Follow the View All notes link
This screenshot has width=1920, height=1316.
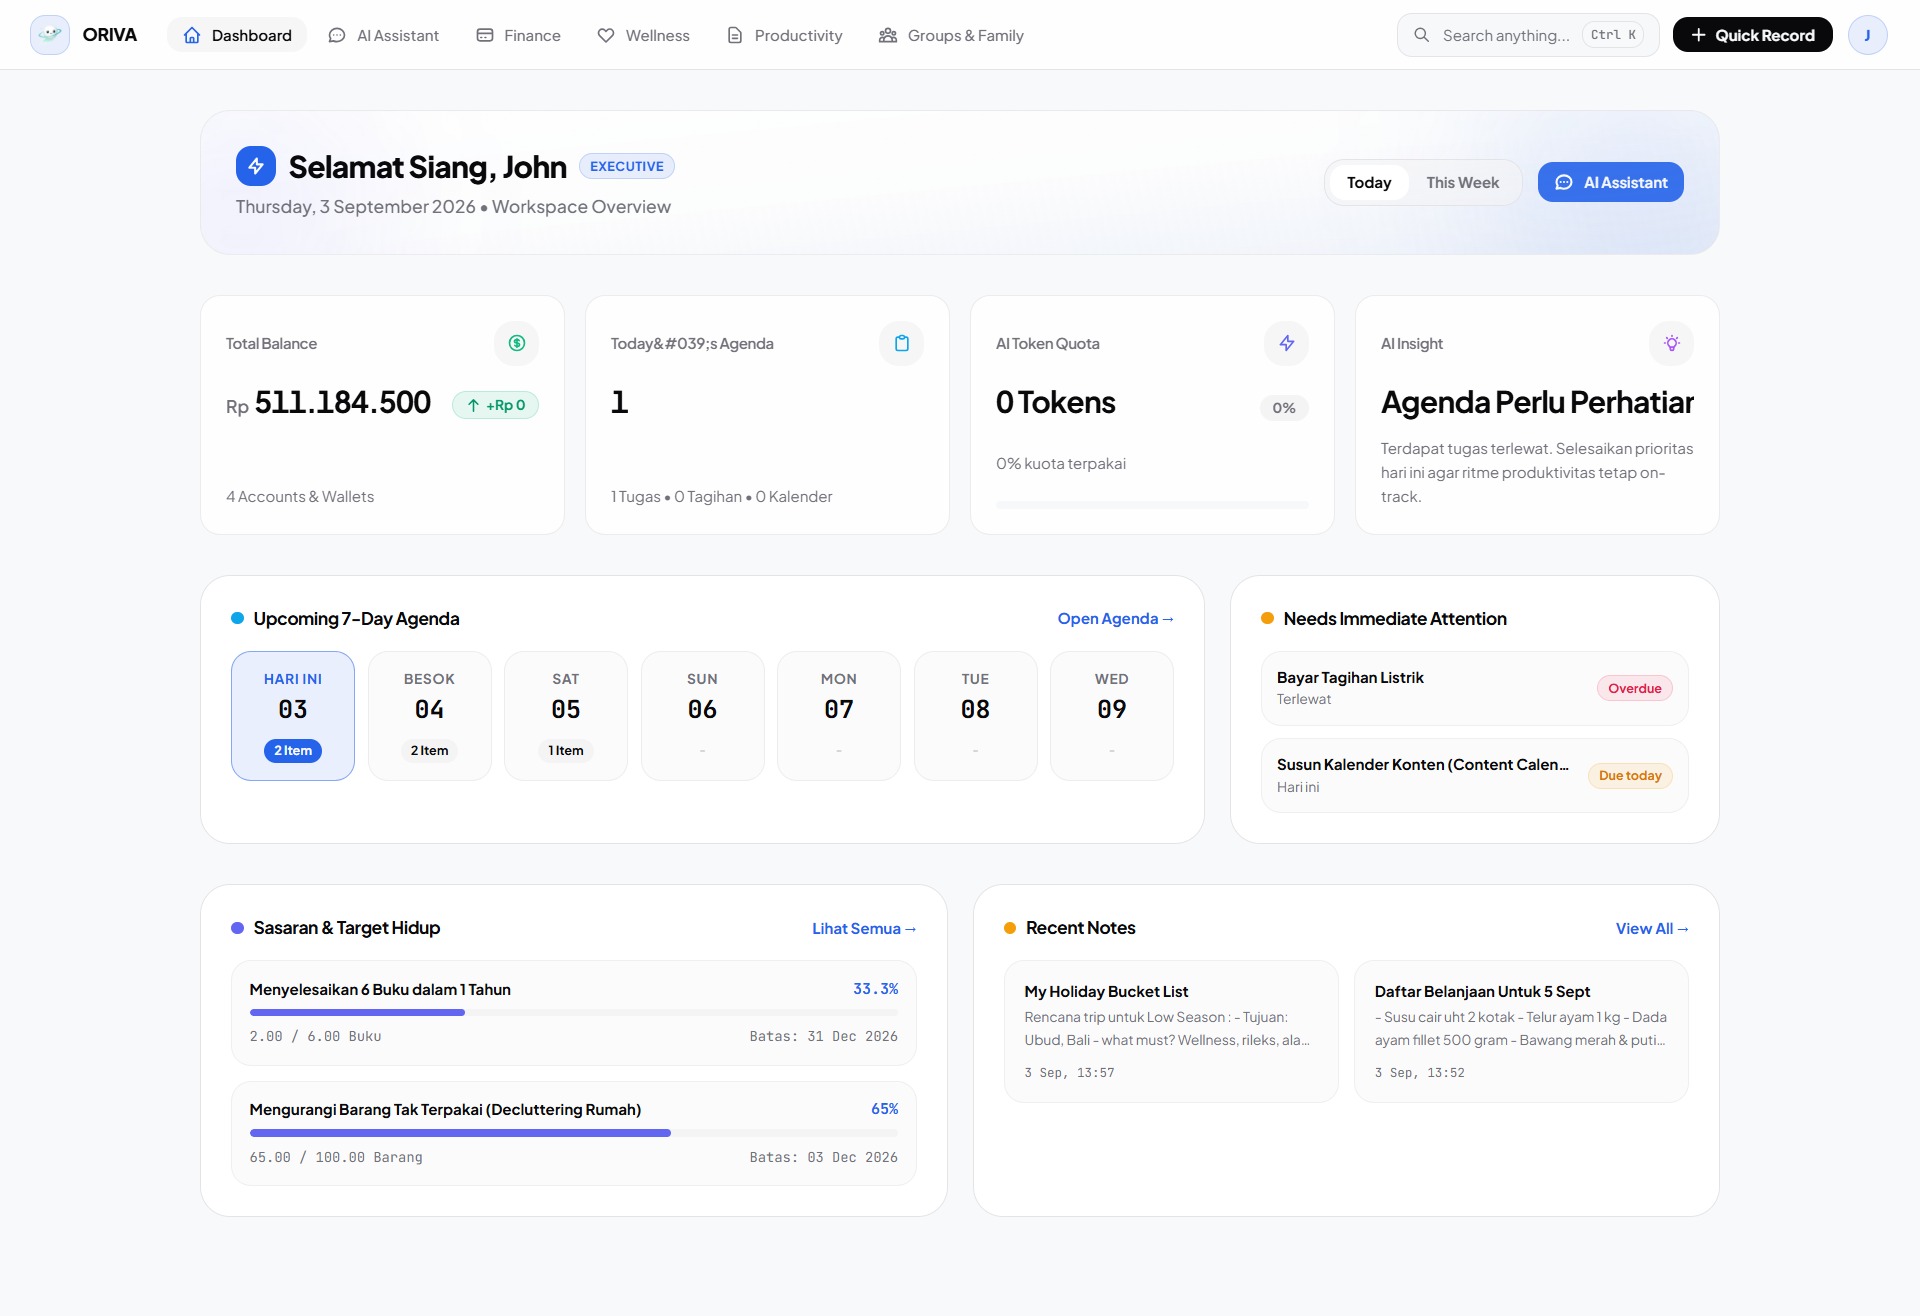1652,929
